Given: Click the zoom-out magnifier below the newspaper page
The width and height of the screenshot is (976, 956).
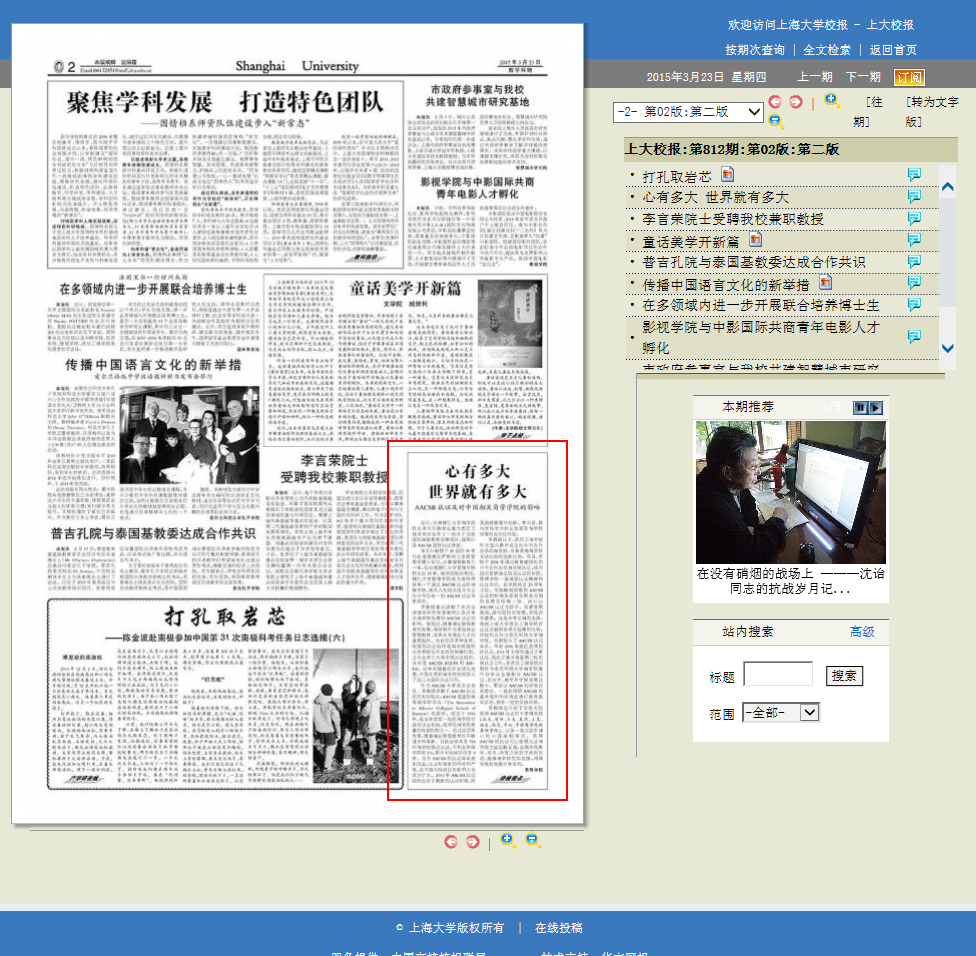Looking at the screenshot, I should tap(534, 841).
